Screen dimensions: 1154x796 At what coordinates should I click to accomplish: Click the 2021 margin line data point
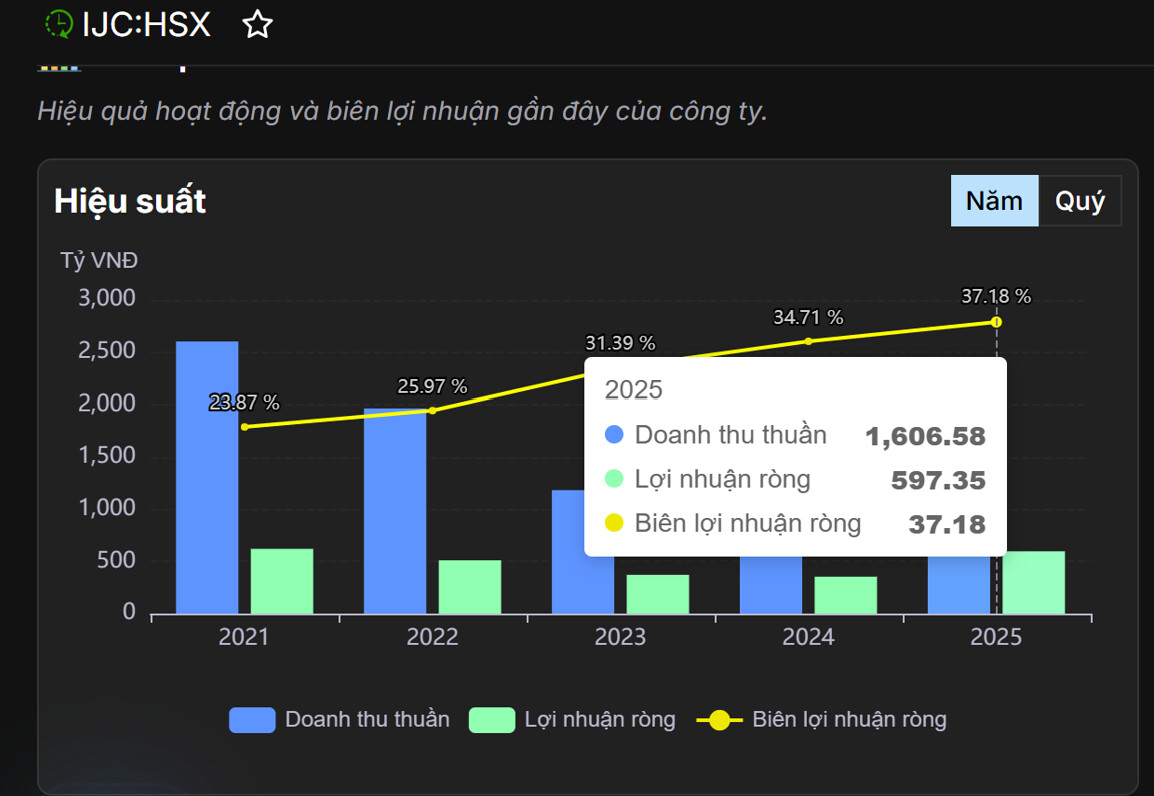click(x=244, y=427)
